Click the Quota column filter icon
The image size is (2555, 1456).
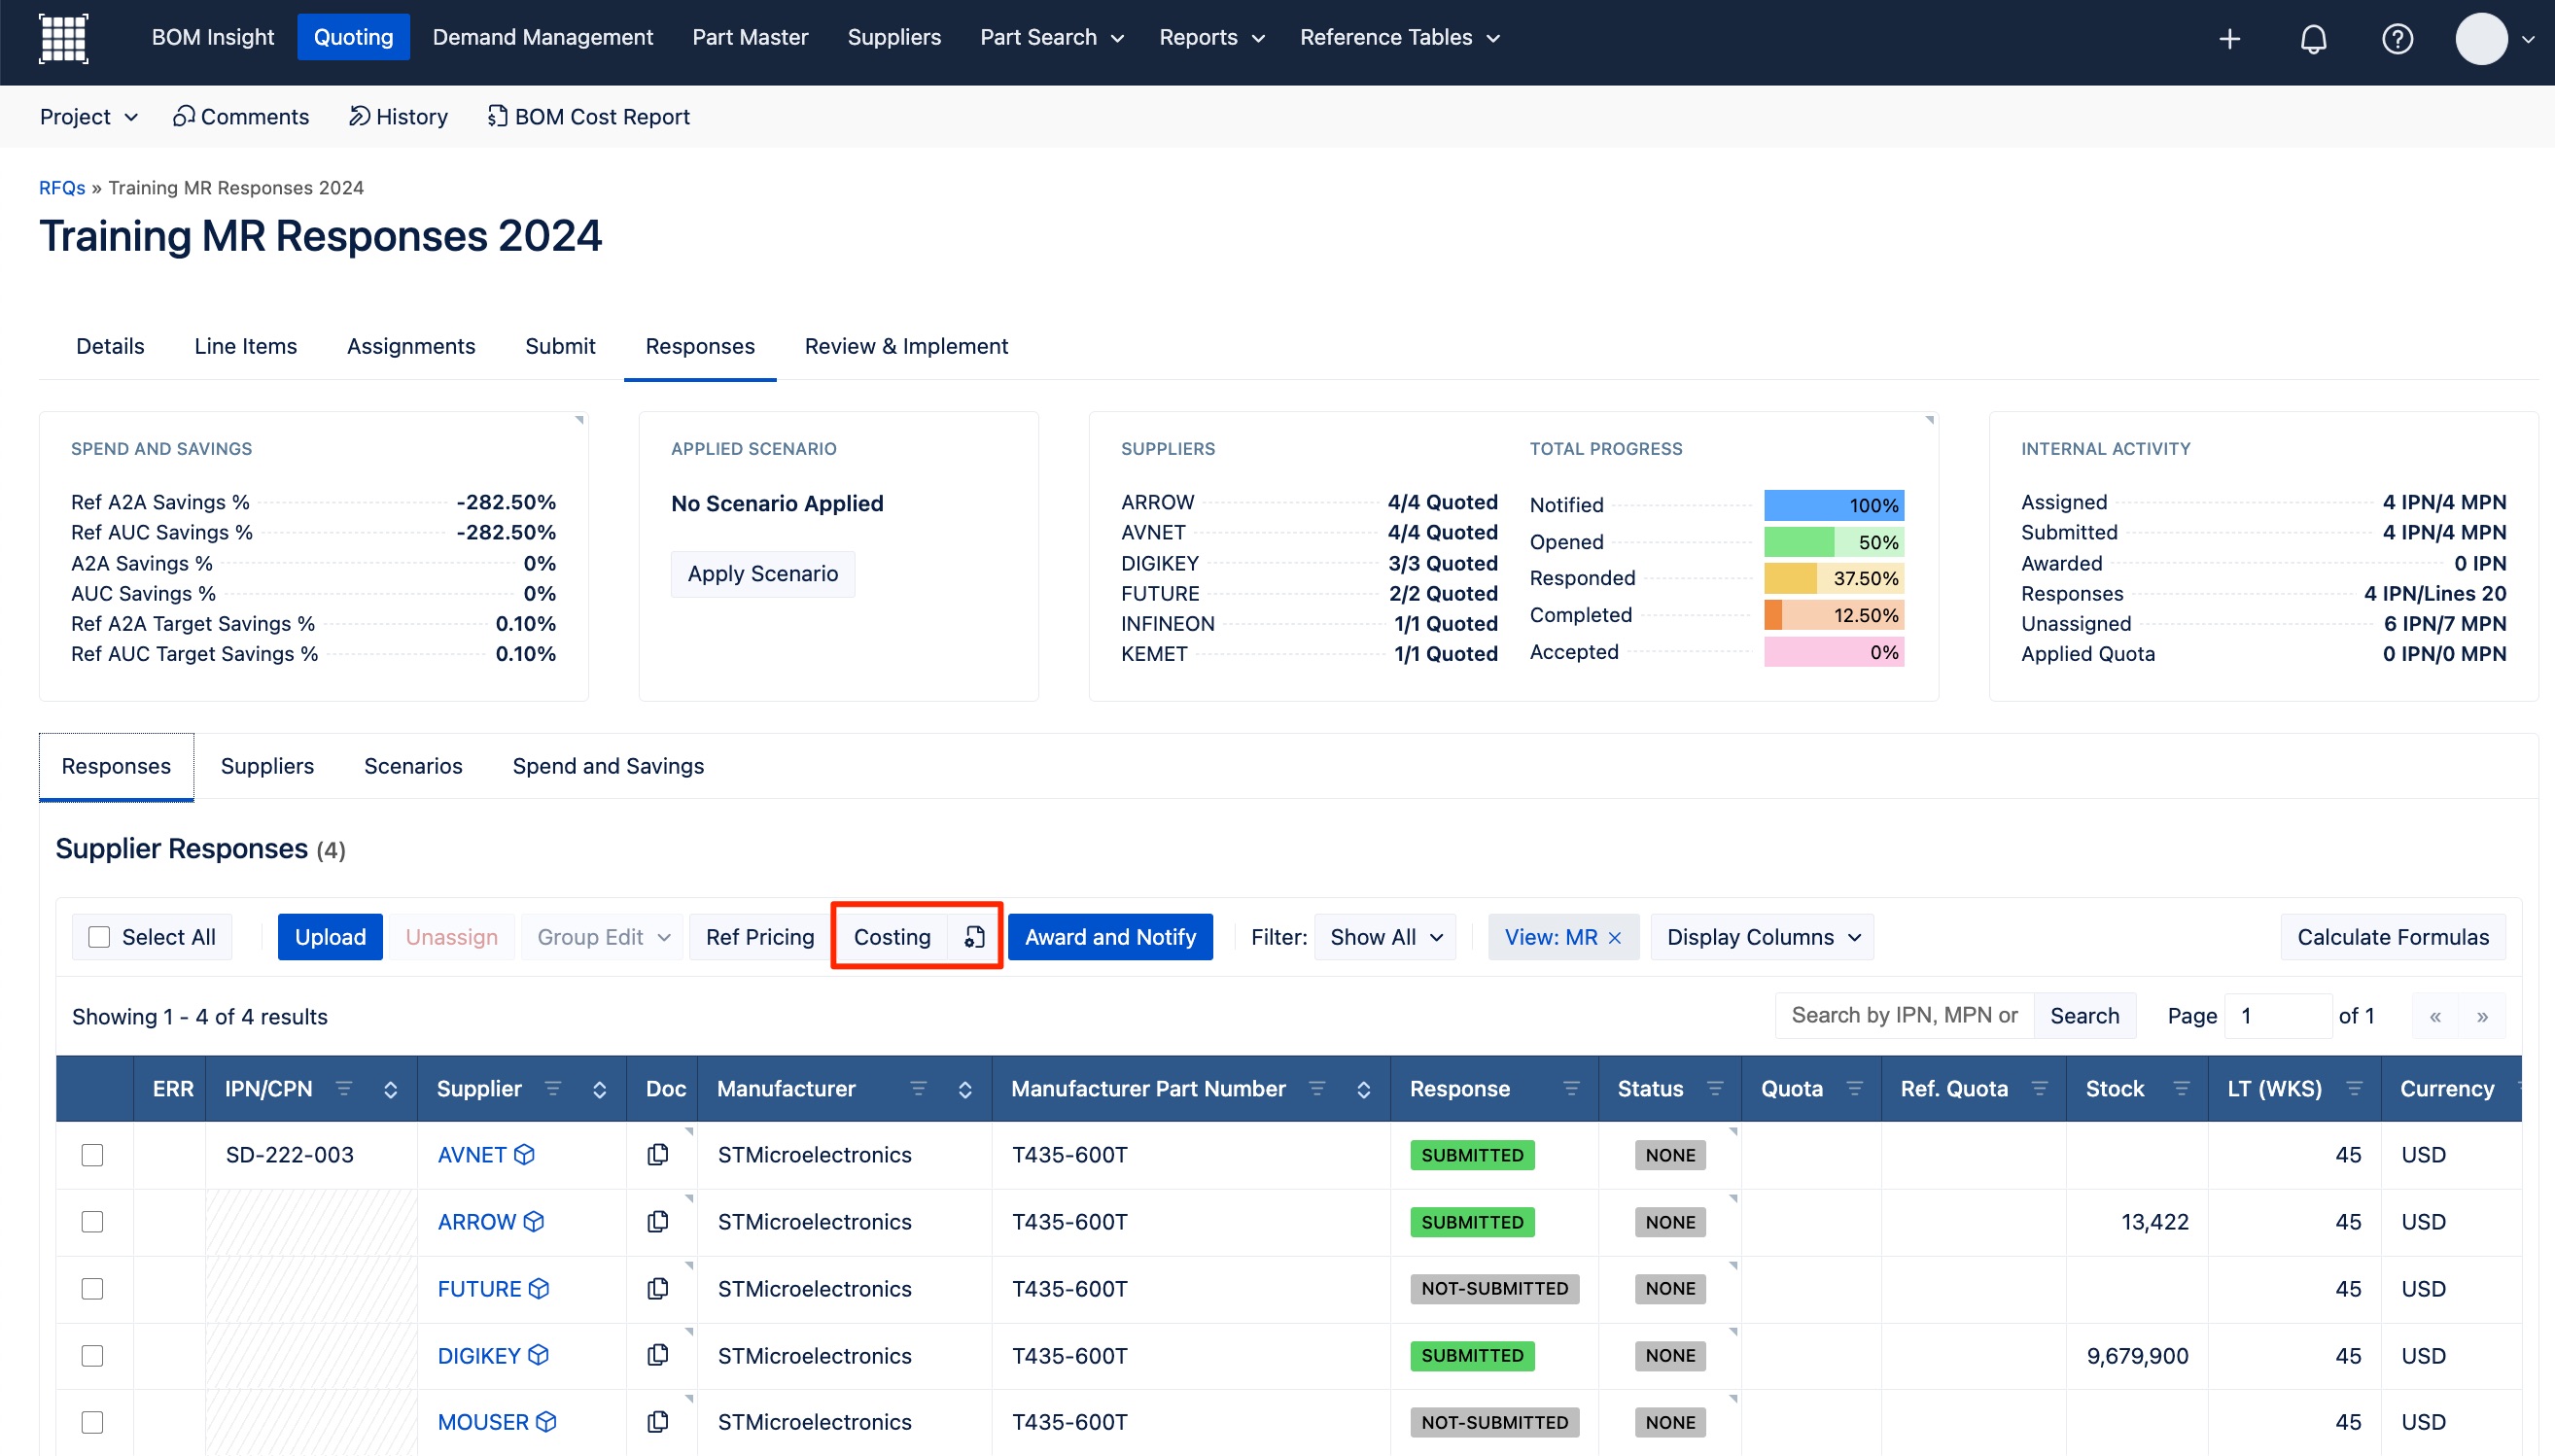click(x=1855, y=1088)
